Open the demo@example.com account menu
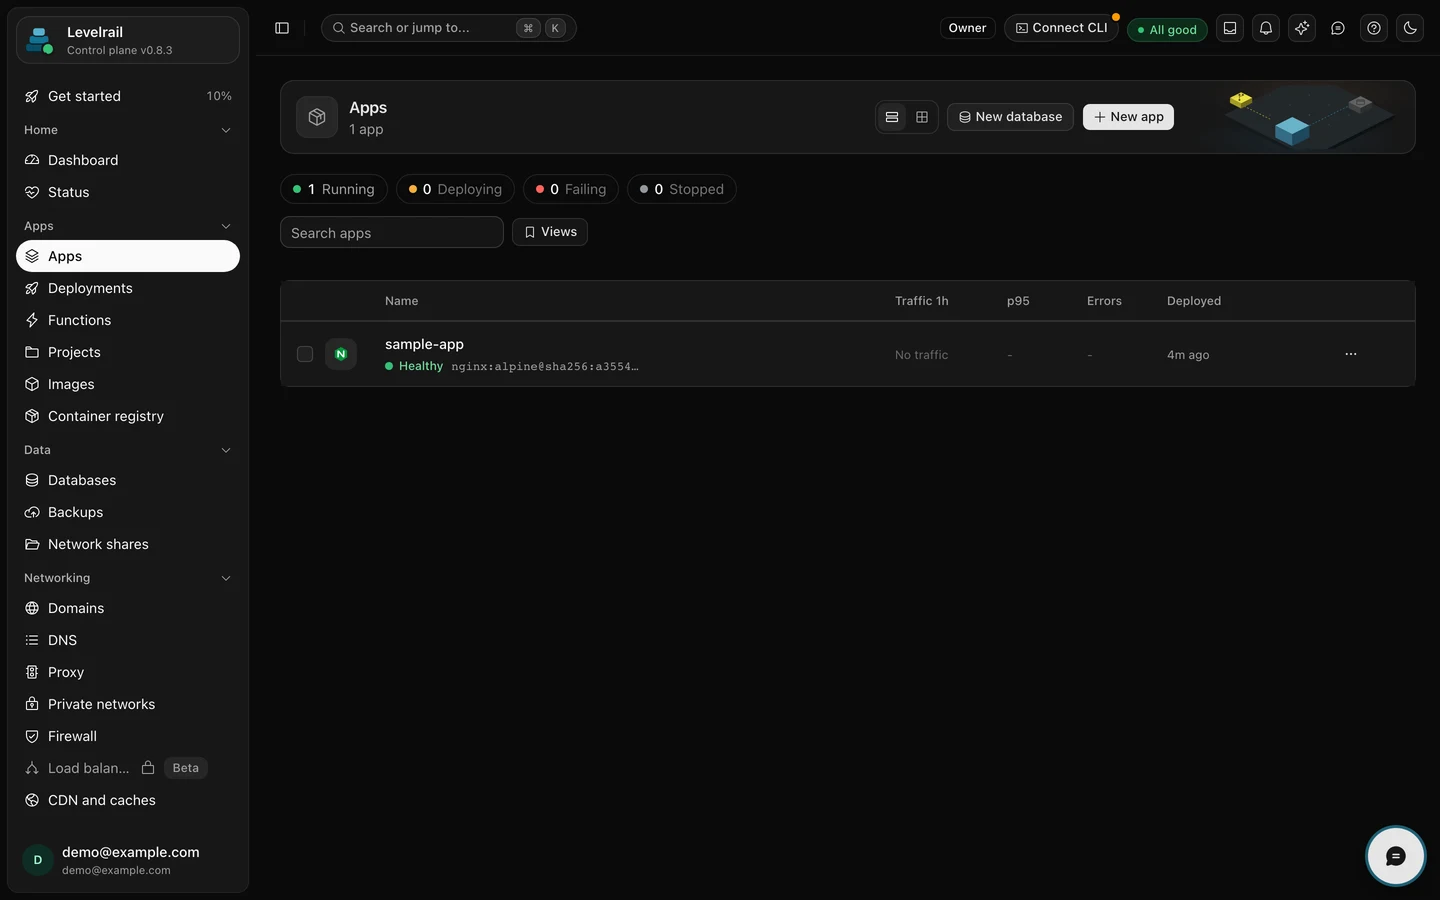This screenshot has width=1440, height=900. 128,860
